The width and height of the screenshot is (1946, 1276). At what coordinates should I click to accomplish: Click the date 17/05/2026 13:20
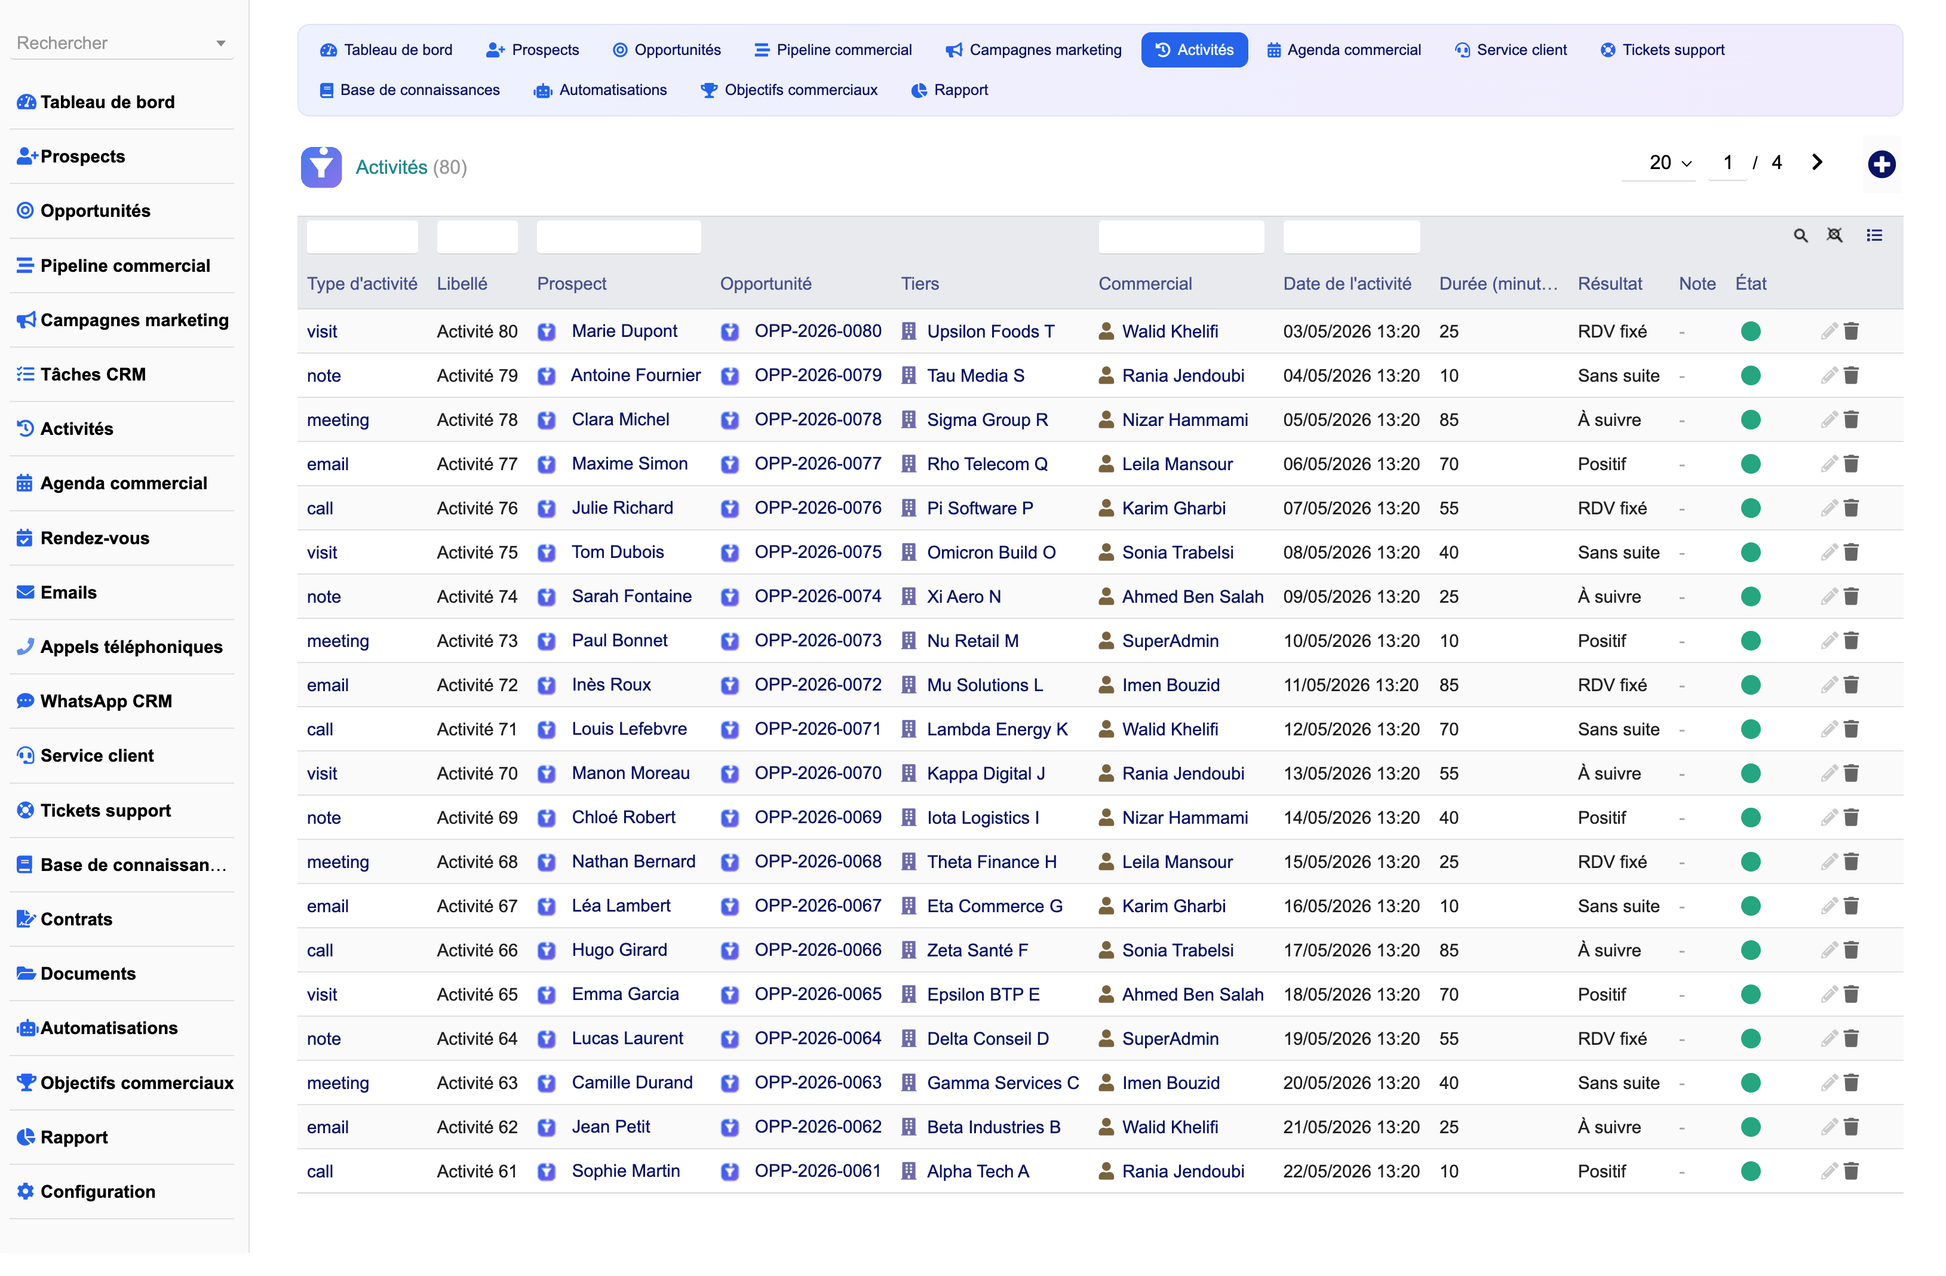click(x=1351, y=950)
